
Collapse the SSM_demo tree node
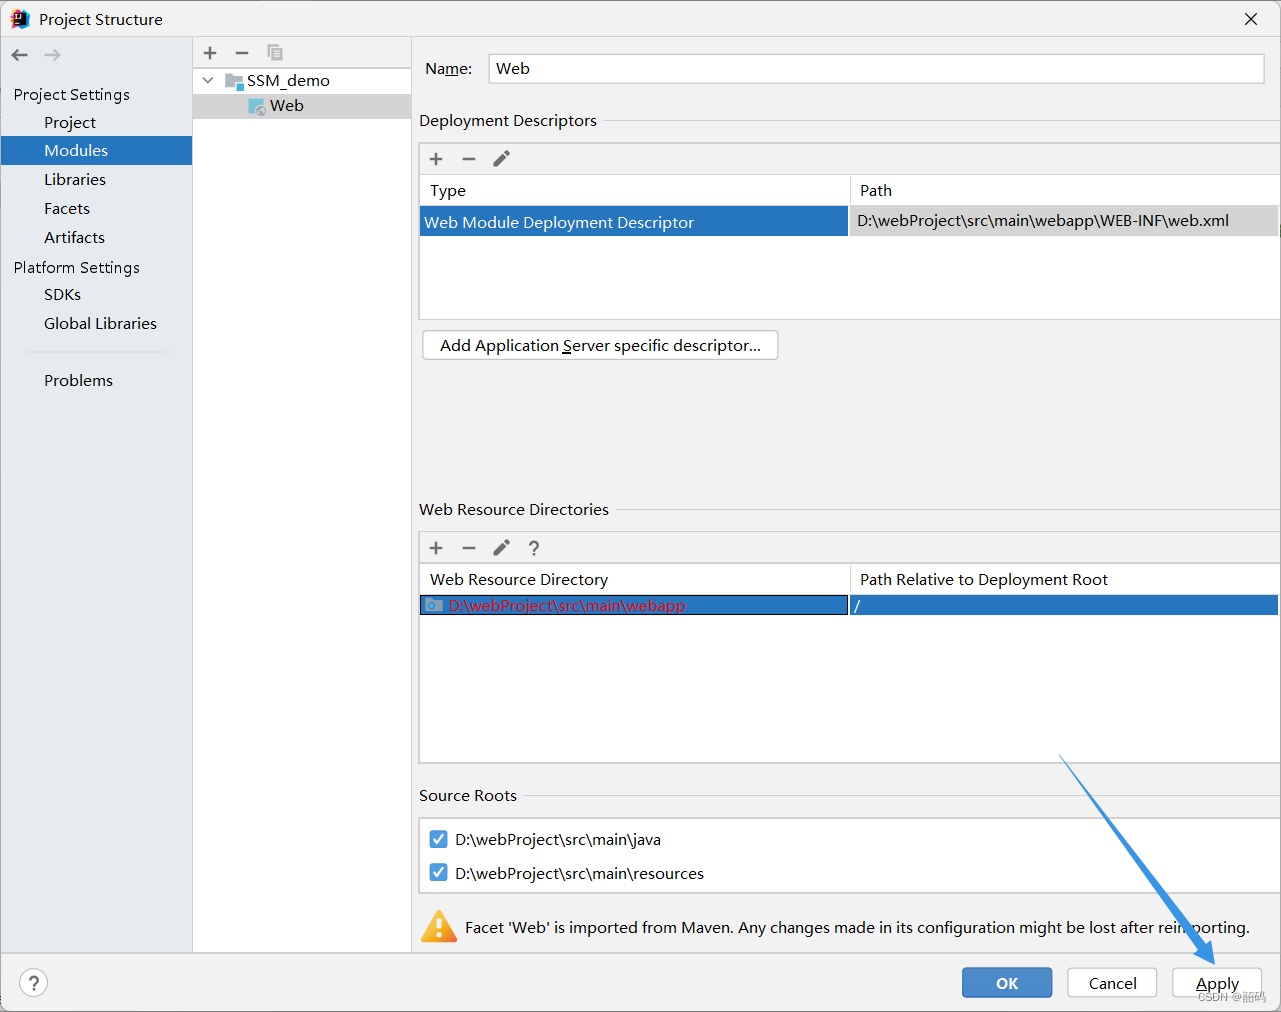pyautogui.click(x=208, y=81)
